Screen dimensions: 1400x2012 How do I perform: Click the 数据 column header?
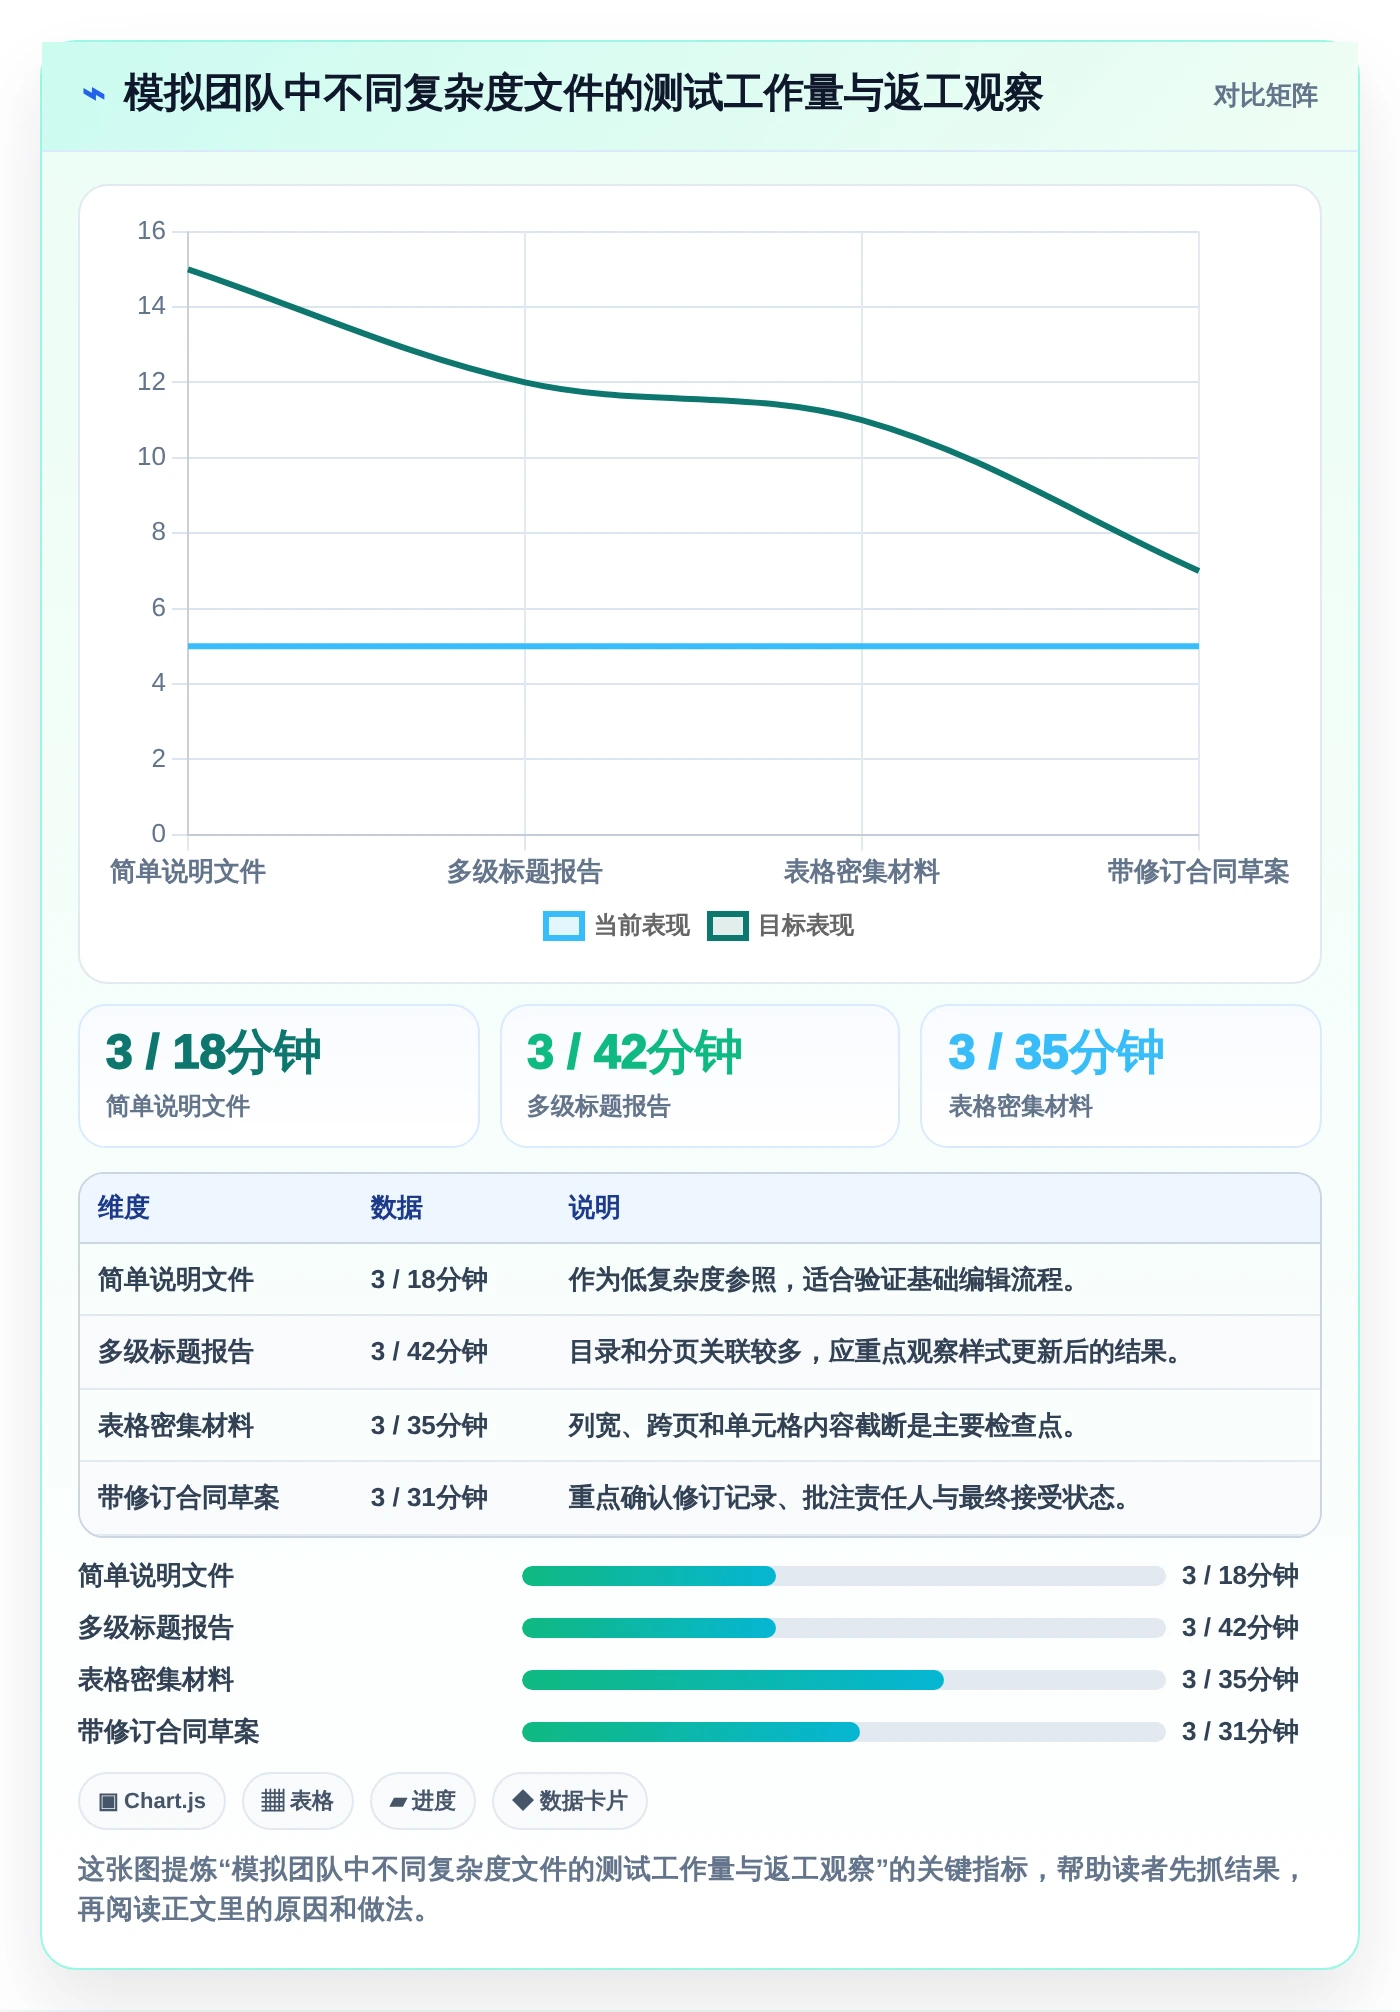(397, 1208)
